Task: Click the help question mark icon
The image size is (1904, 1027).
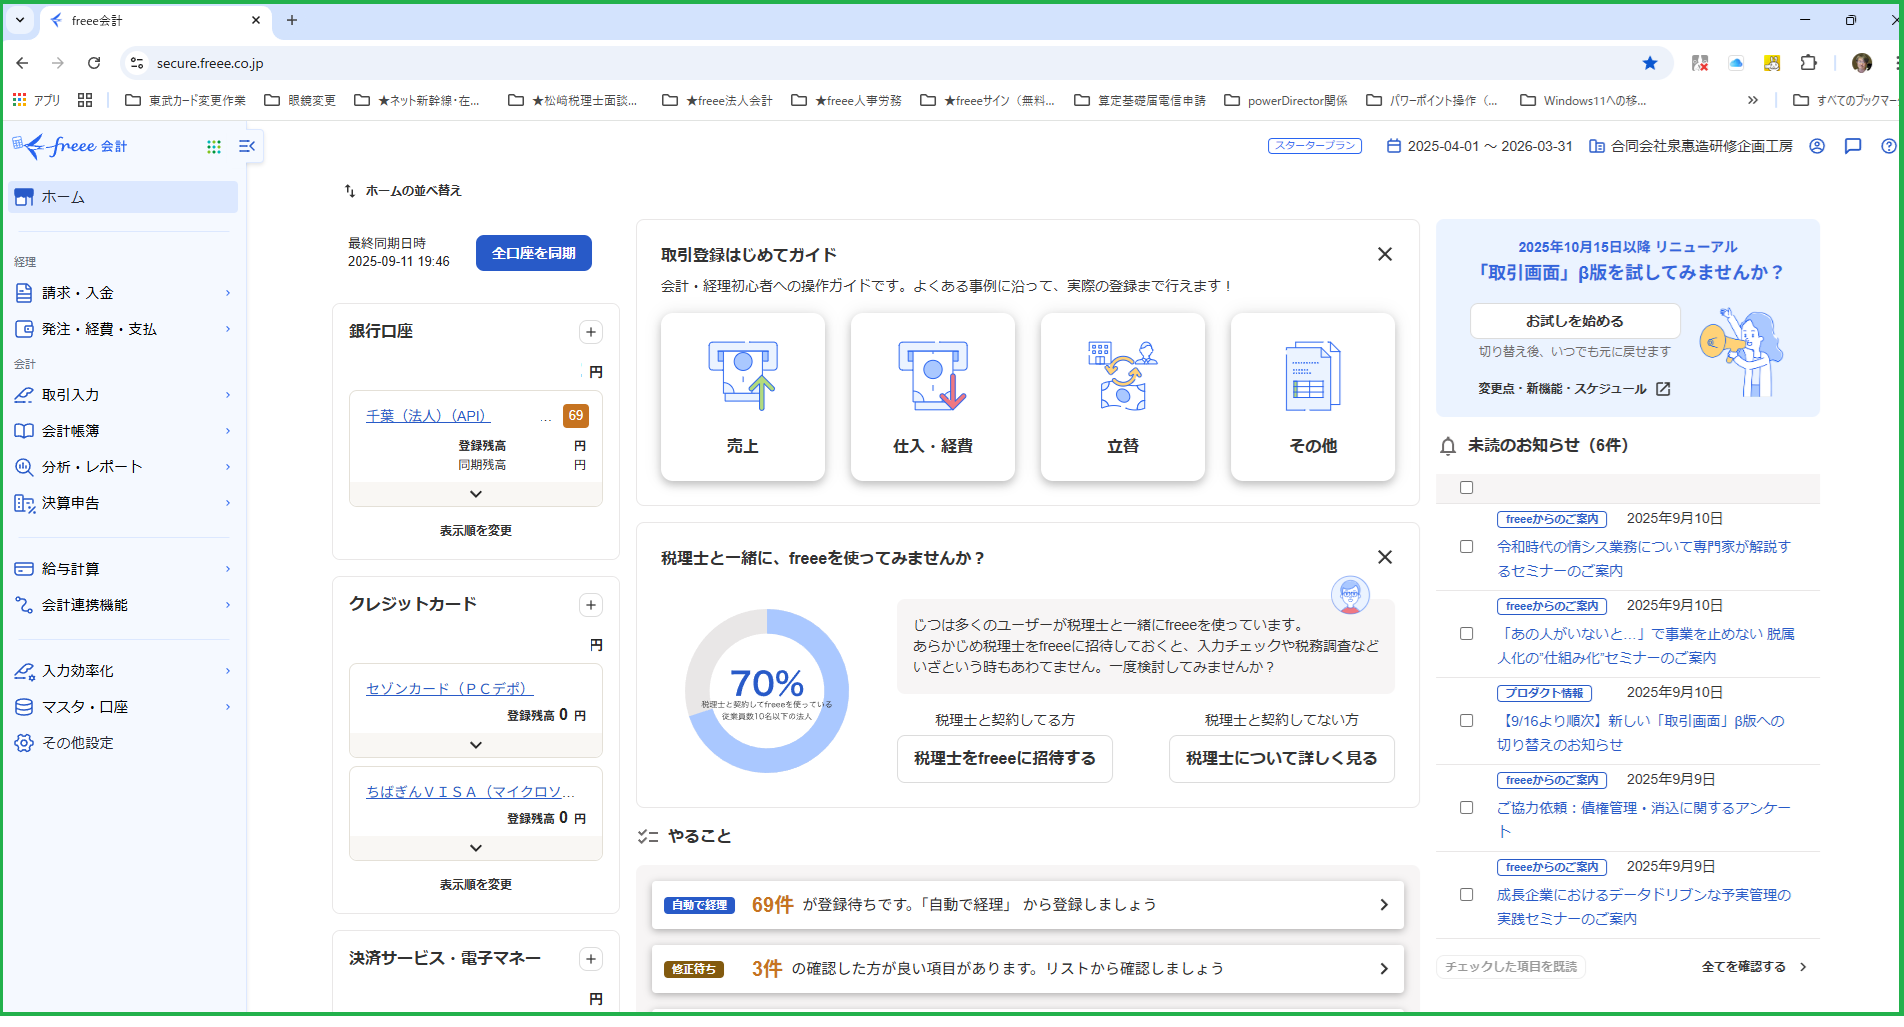Action: click(x=1889, y=146)
